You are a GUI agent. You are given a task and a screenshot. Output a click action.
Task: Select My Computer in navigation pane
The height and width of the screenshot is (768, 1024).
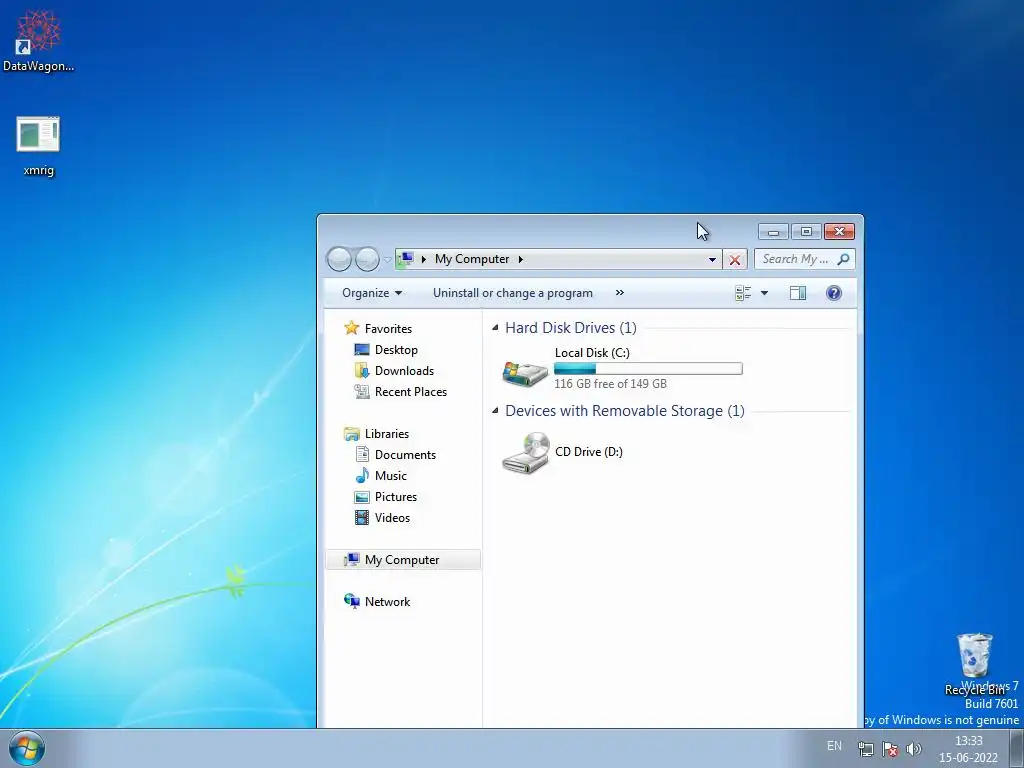[x=402, y=560]
